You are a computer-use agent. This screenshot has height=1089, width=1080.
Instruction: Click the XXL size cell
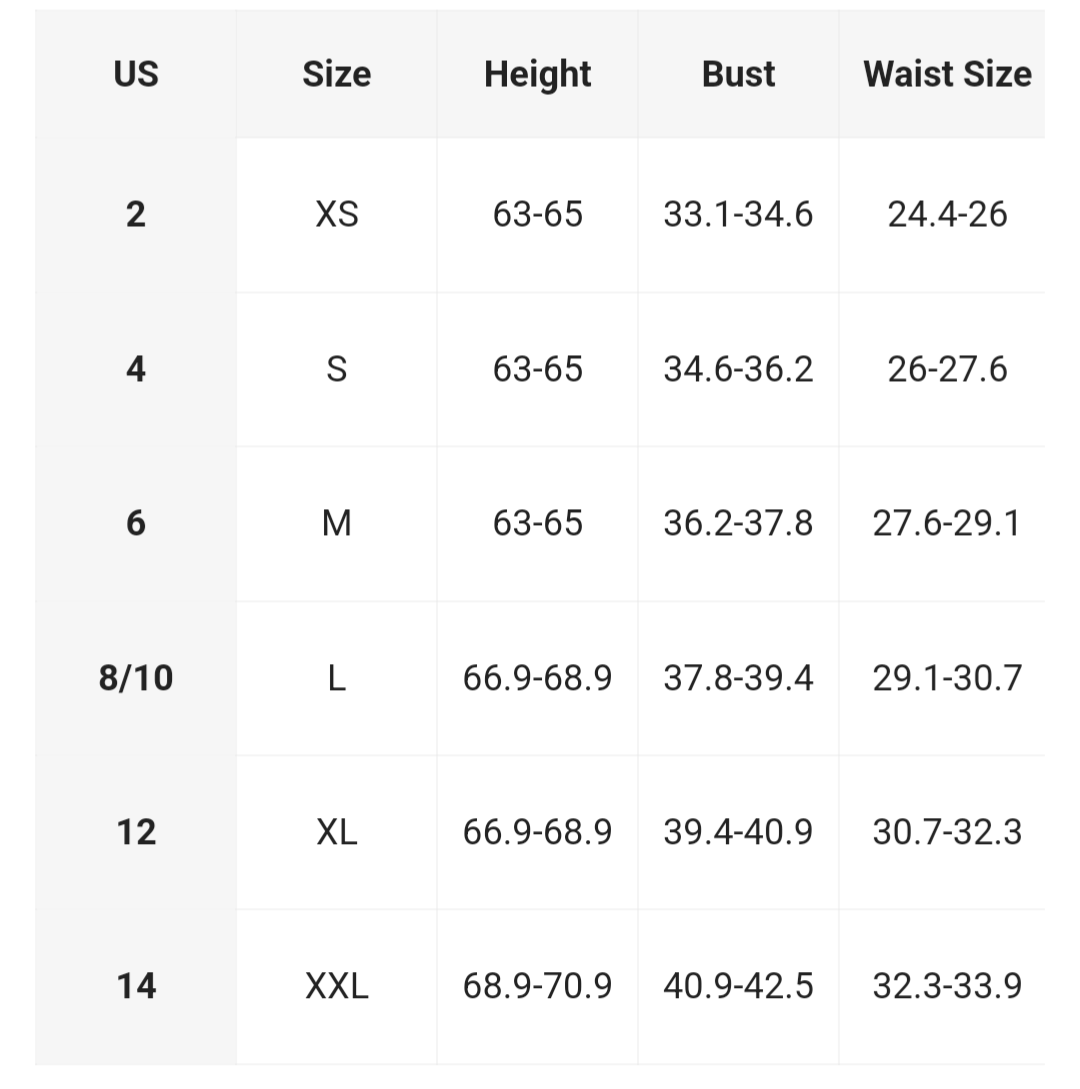tap(336, 986)
